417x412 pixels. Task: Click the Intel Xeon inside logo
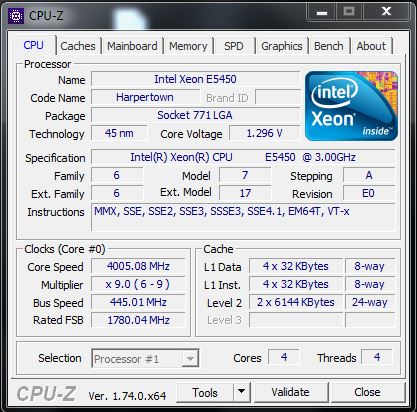click(x=351, y=105)
